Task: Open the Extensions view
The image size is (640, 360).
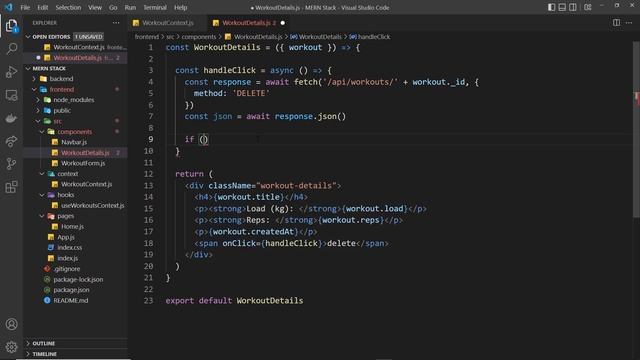Action: coord(11,187)
